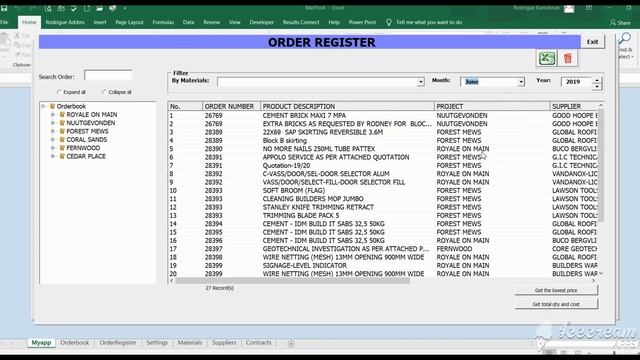Open the account picture next to Rodrigue's name
This screenshot has width=640, height=360.
coord(569,8)
